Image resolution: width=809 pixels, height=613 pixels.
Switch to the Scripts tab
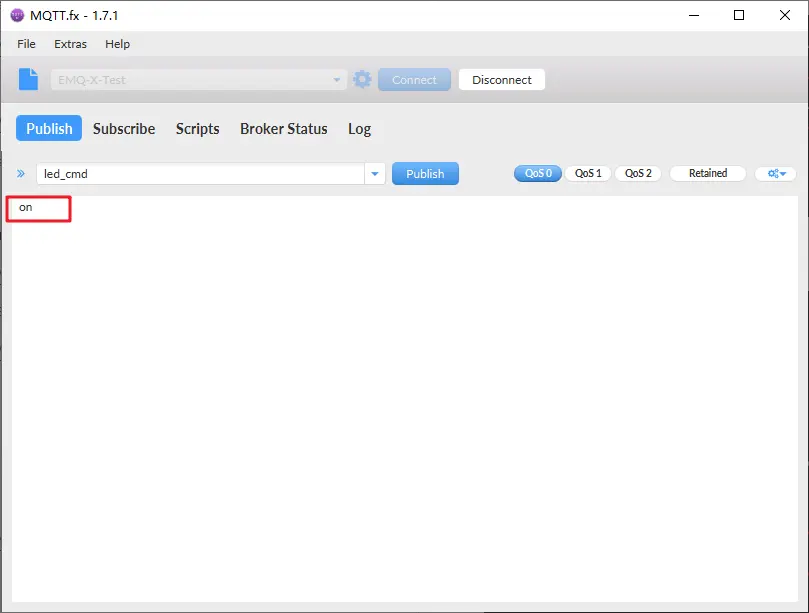click(x=198, y=128)
